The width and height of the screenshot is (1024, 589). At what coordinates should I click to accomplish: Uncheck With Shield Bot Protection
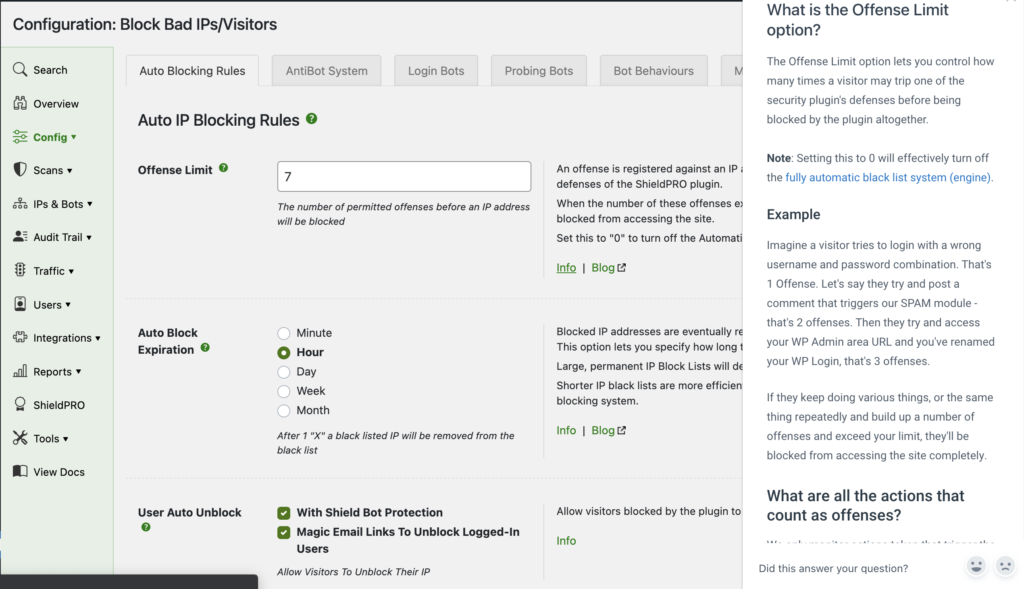284,513
